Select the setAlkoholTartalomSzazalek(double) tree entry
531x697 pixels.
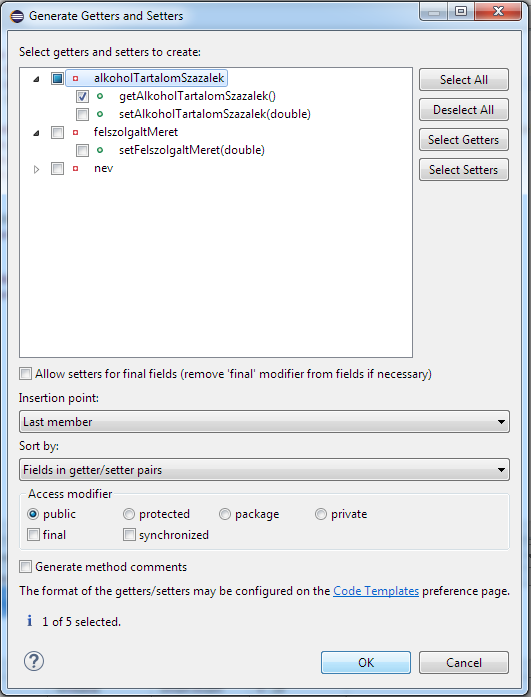click(x=215, y=114)
